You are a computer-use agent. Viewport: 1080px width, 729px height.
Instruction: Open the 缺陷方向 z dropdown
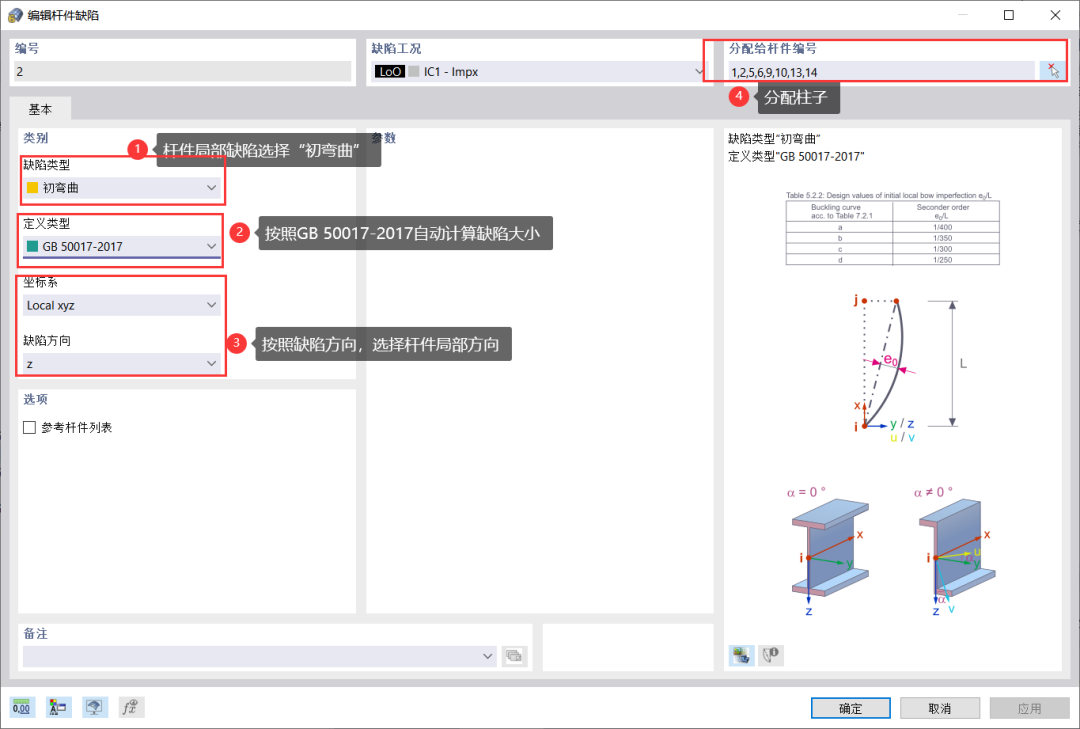tap(122, 364)
